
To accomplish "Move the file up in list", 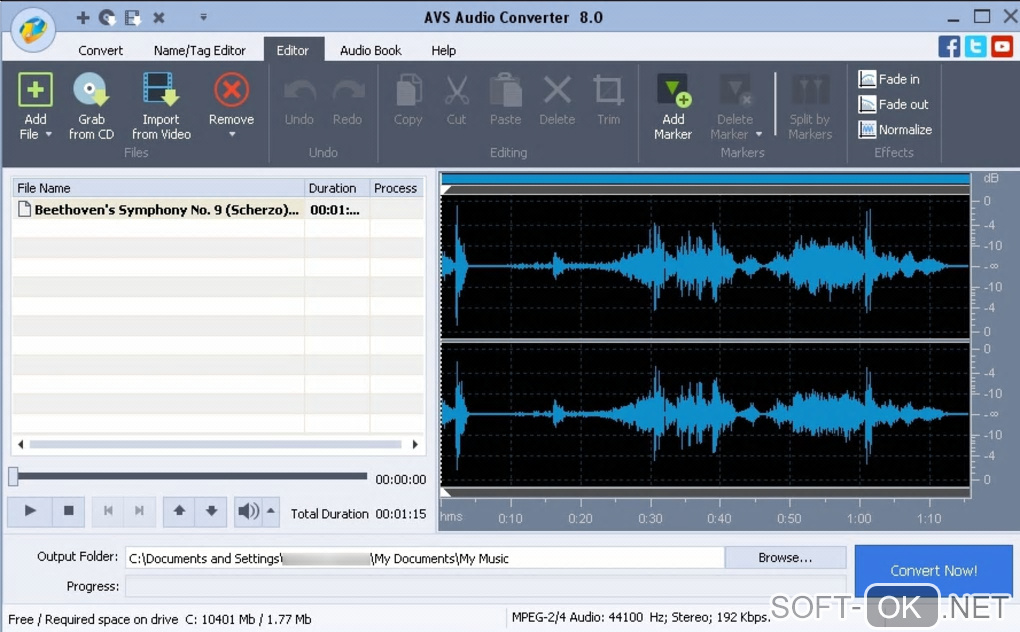I will coord(180,511).
